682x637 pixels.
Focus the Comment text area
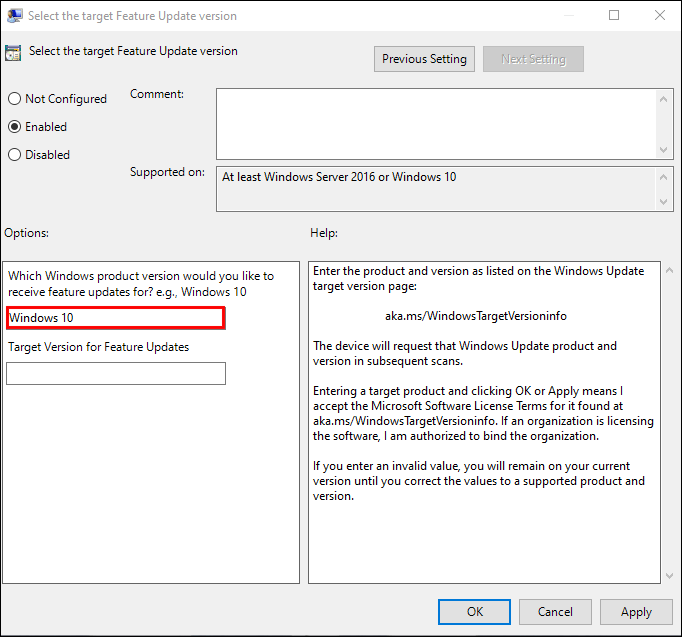[436, 124]
